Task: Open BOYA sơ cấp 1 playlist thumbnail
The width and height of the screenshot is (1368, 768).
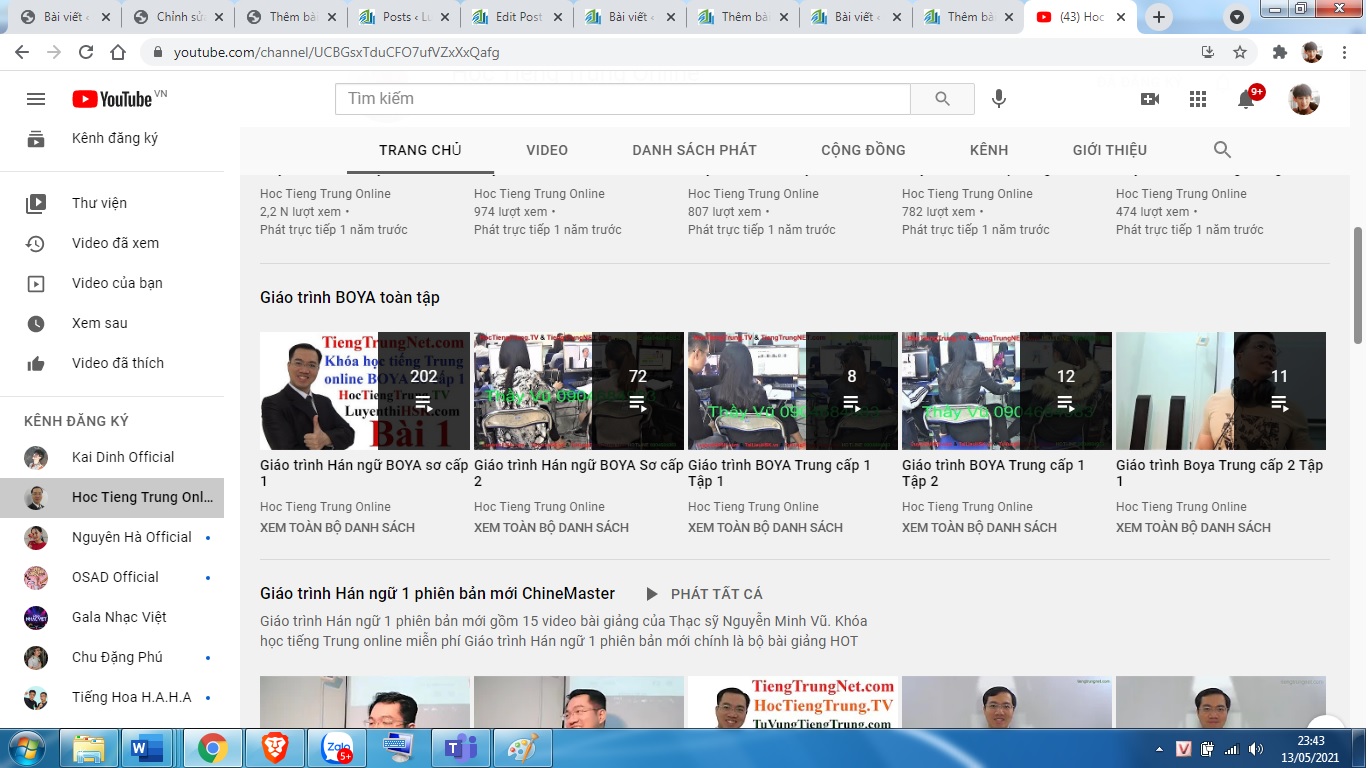Action: click(x=365, y=391)
